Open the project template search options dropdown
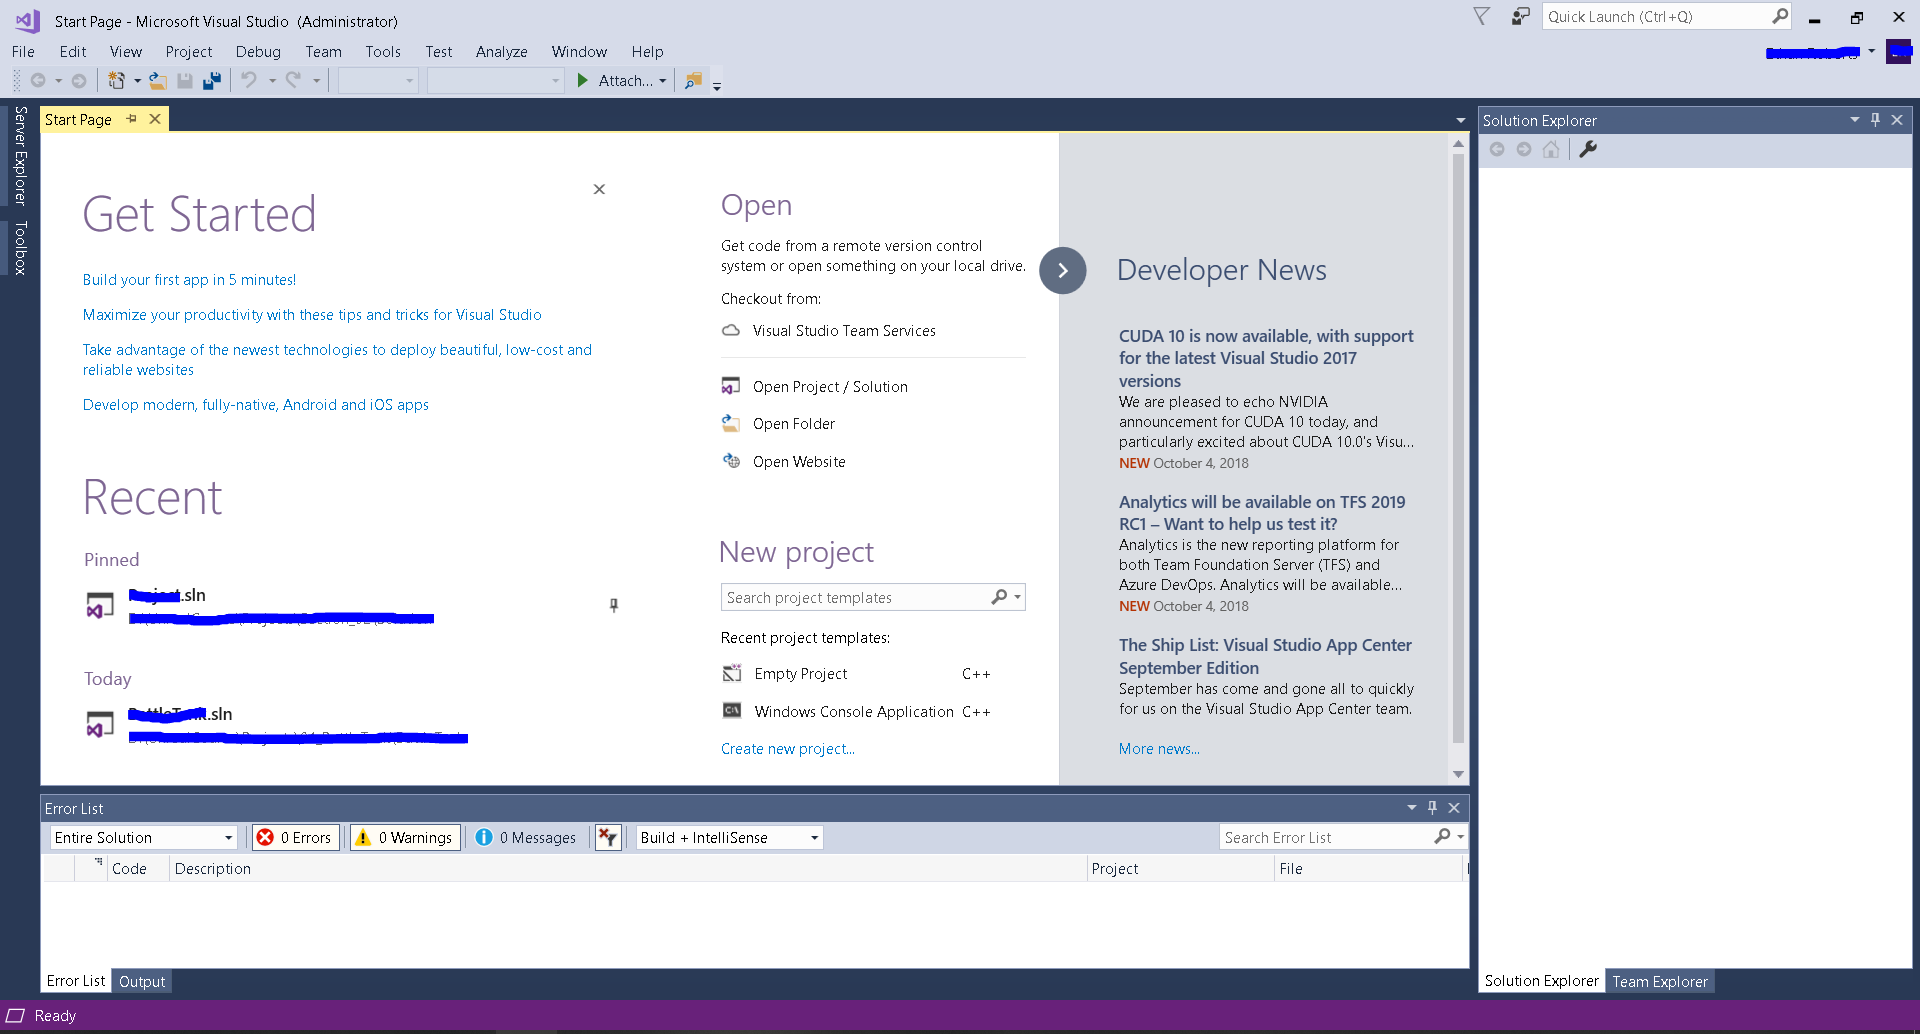 click(1017, 598)
